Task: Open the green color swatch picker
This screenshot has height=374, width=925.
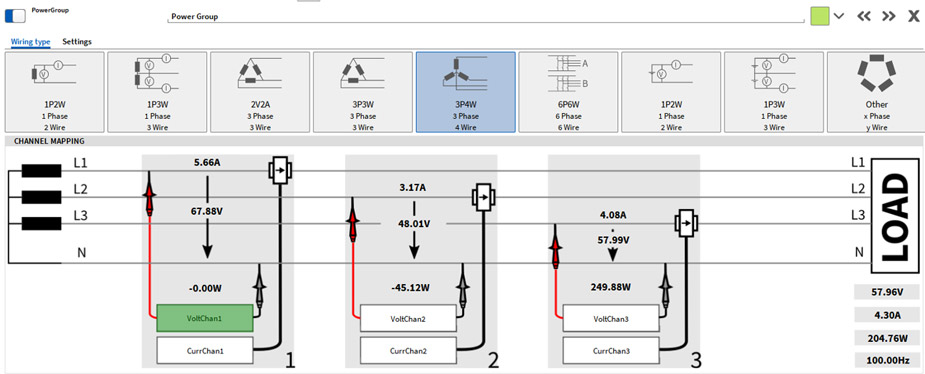Action: tap(820, 16)
